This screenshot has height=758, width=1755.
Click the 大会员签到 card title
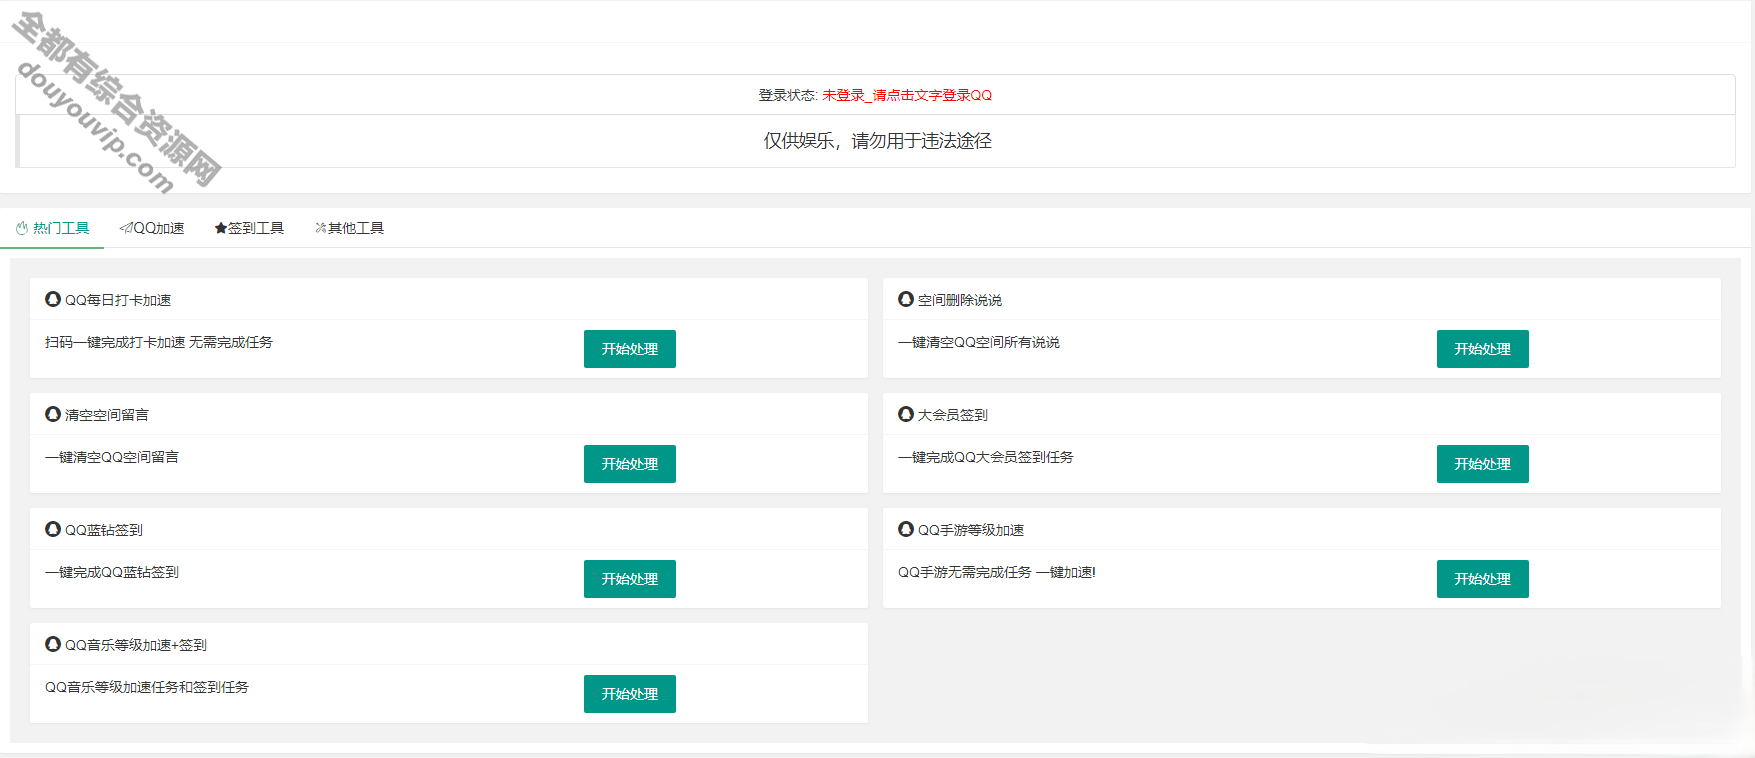click(953, 415)
